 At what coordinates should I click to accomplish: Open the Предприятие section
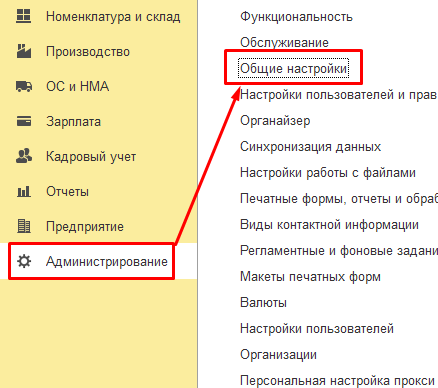click(x=85, y=226)
